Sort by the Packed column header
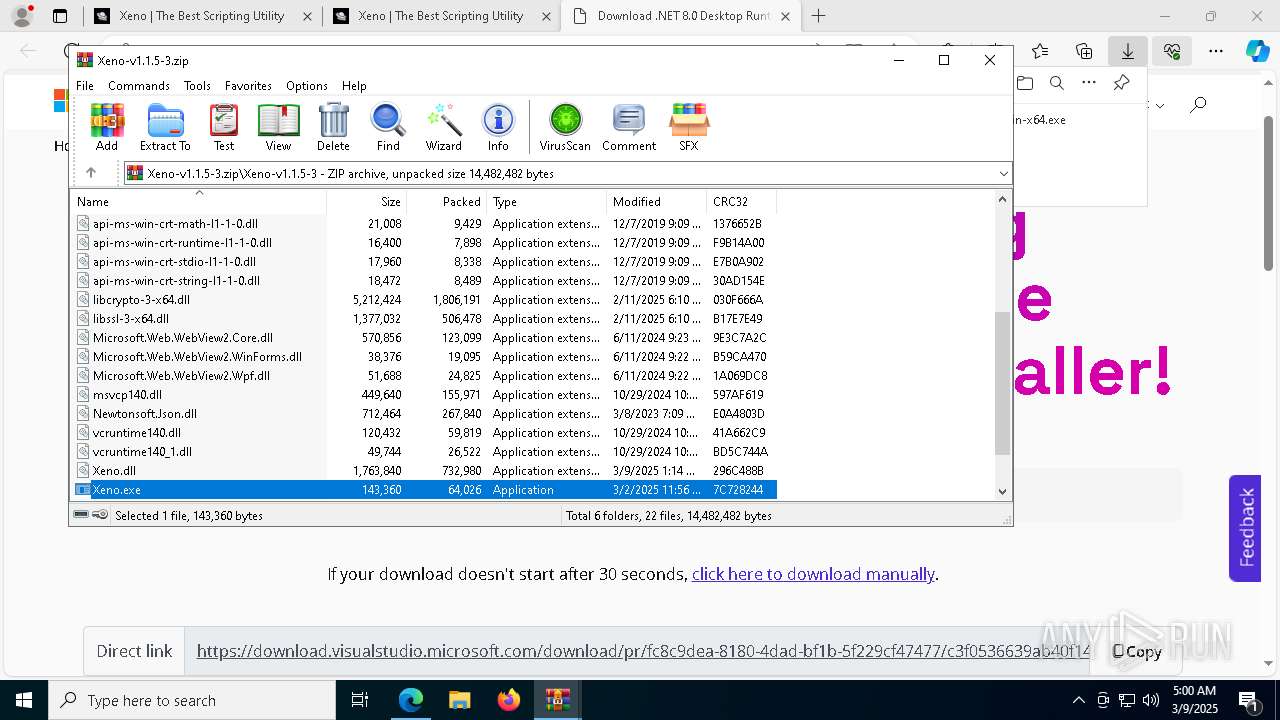 [x=446, y=201]
